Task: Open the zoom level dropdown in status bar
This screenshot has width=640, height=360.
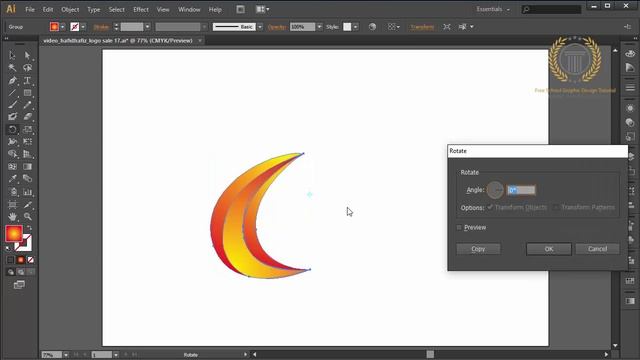Action: tap(66, 355)
